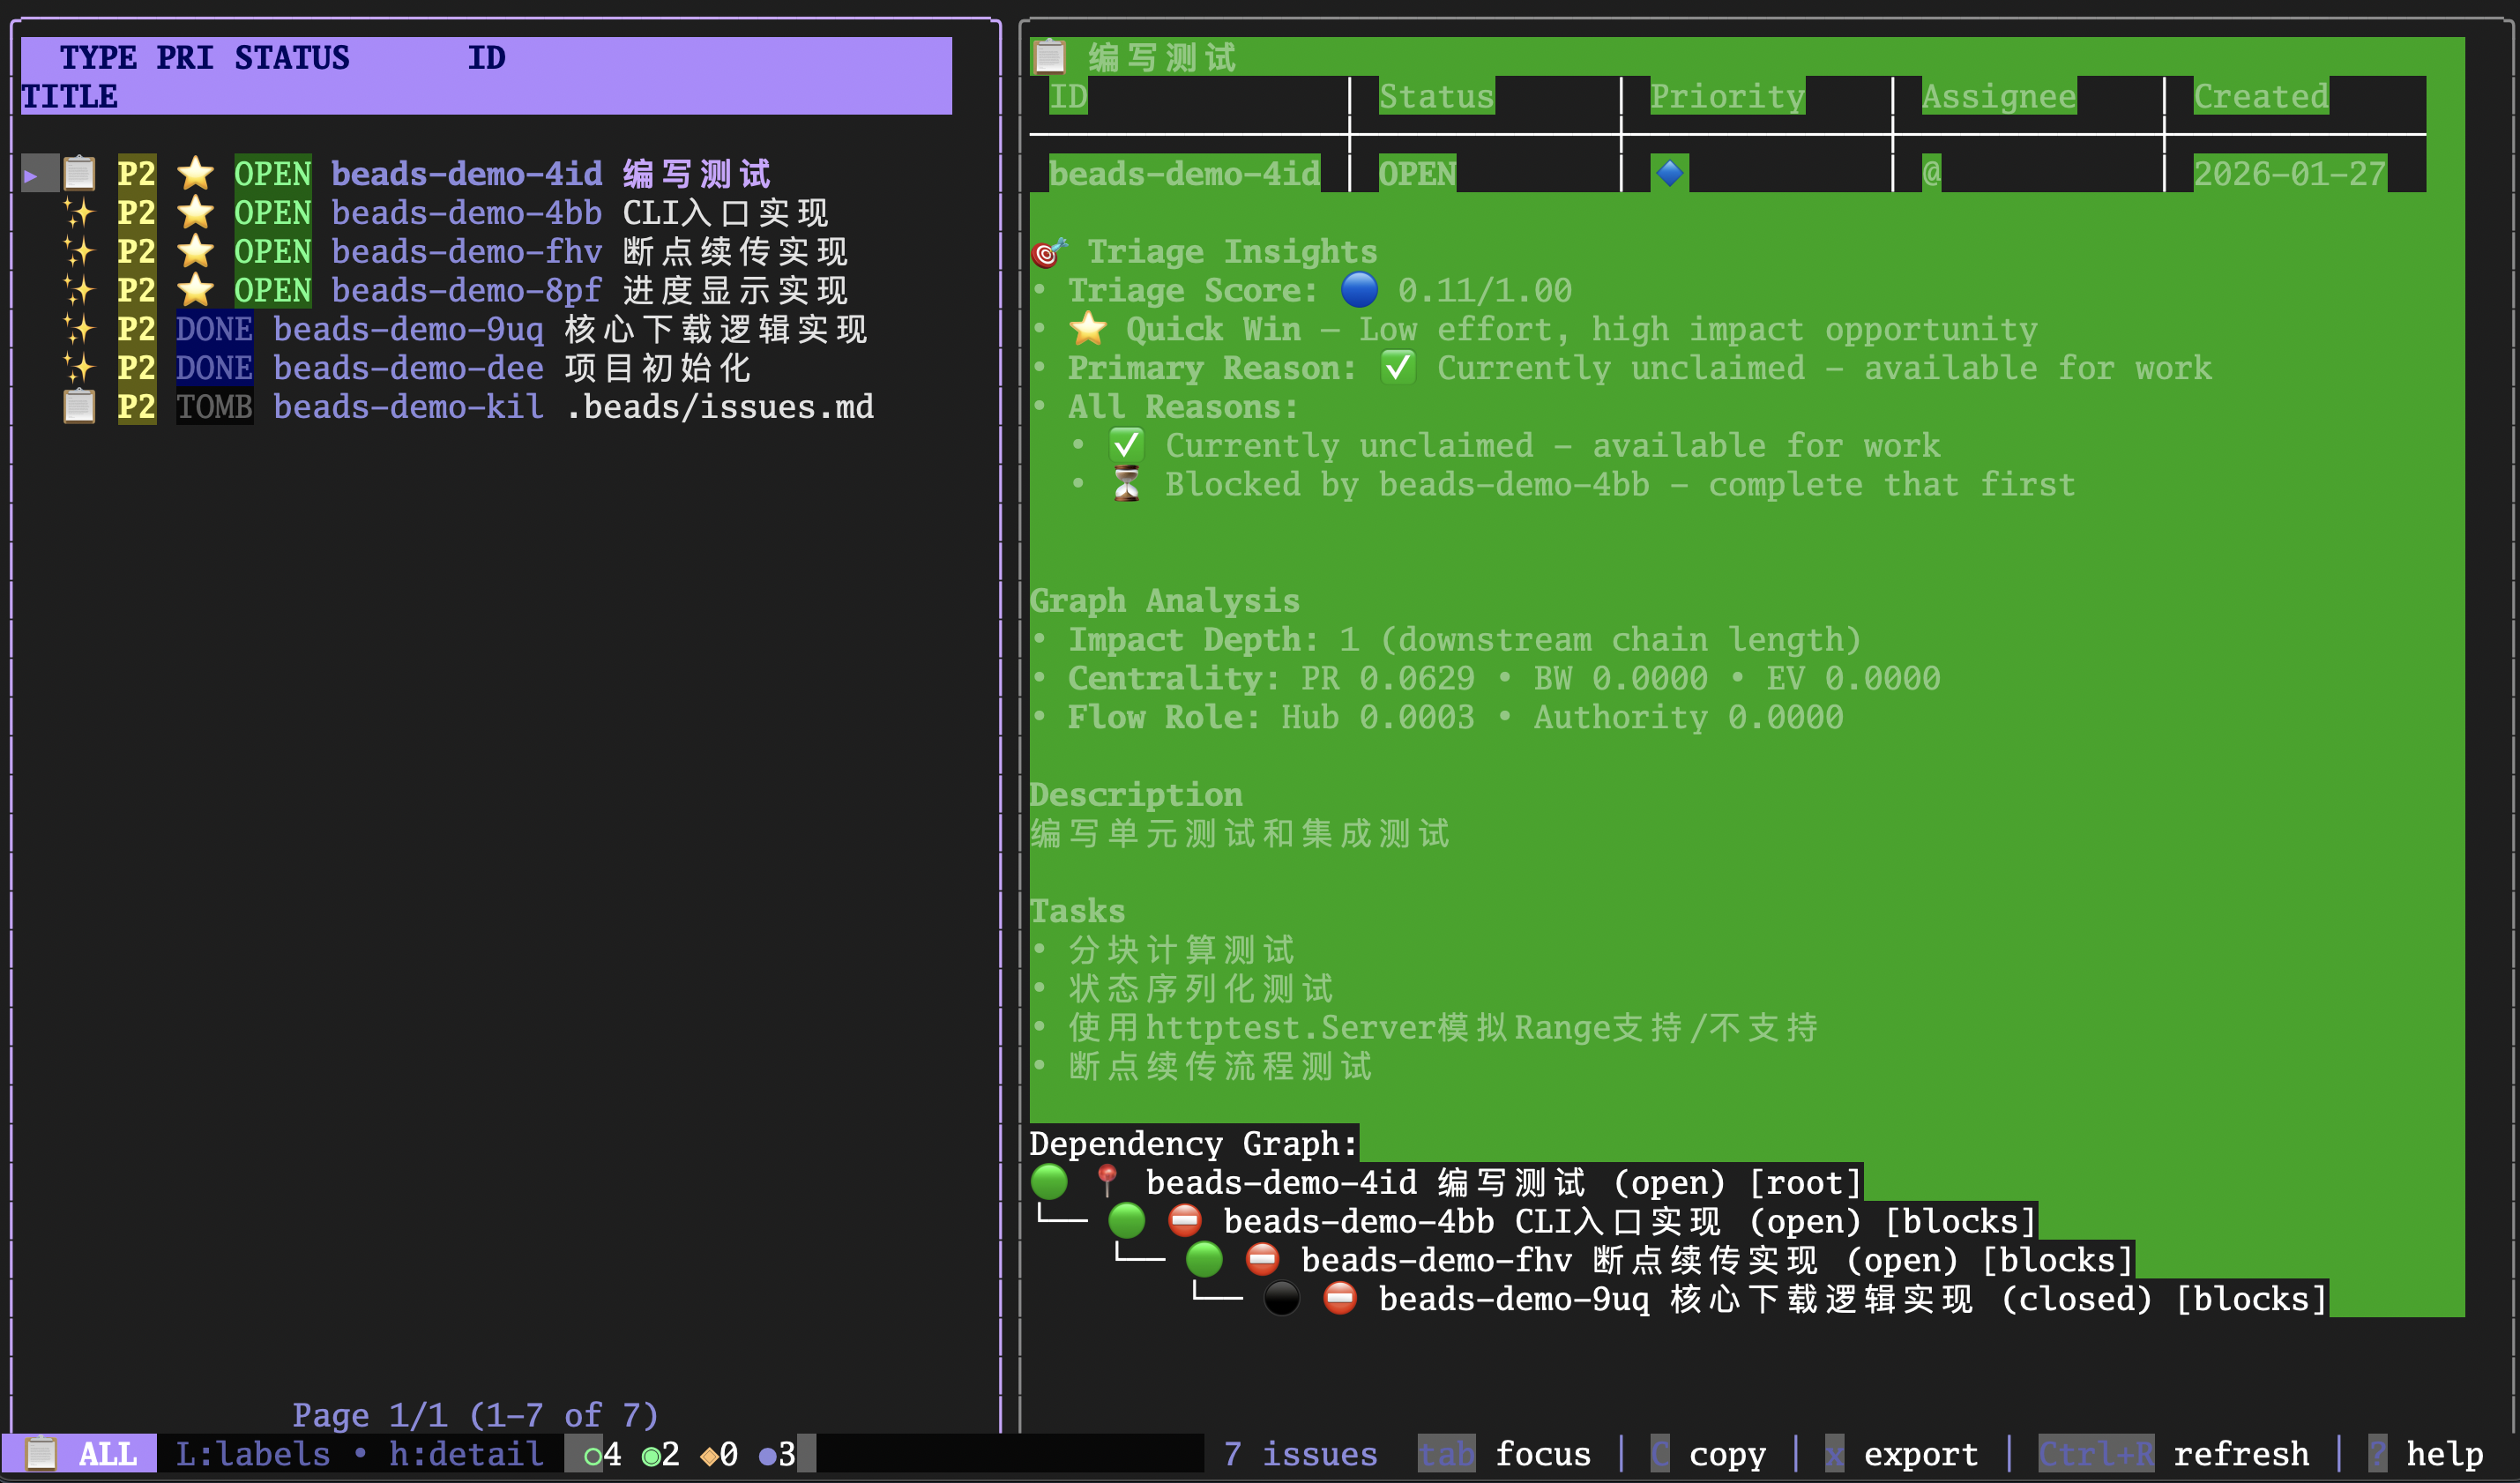This screenshot has height=1483, width=2520.
Task: Click the clipboard icon of beads-demo-4id row
Action: coord(79,173)
